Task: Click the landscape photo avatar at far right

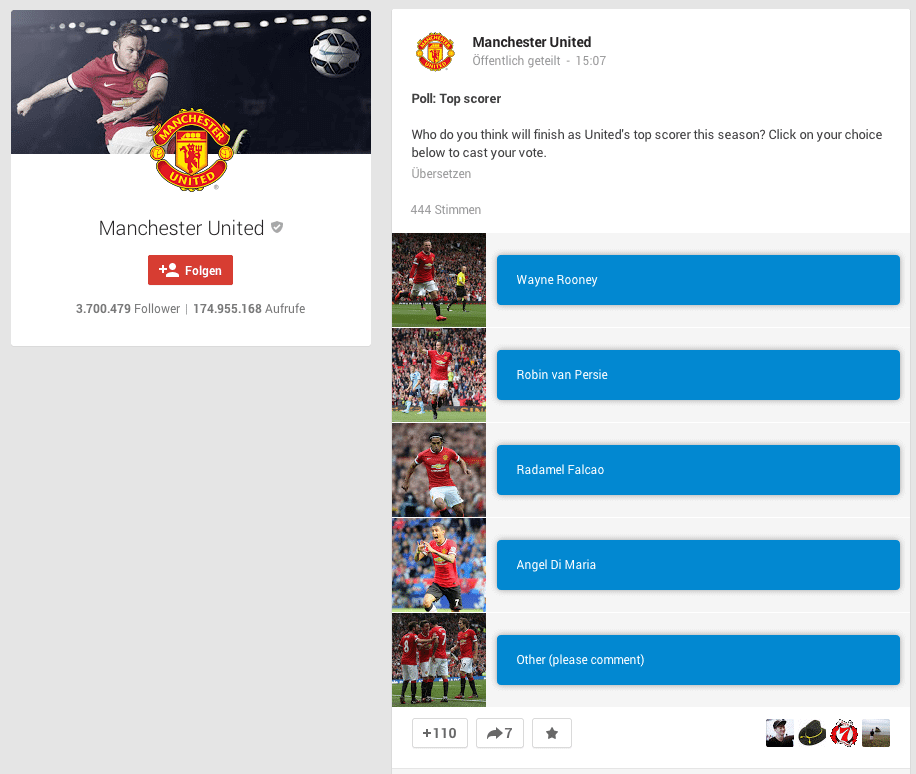Action: tap(876, 733)
